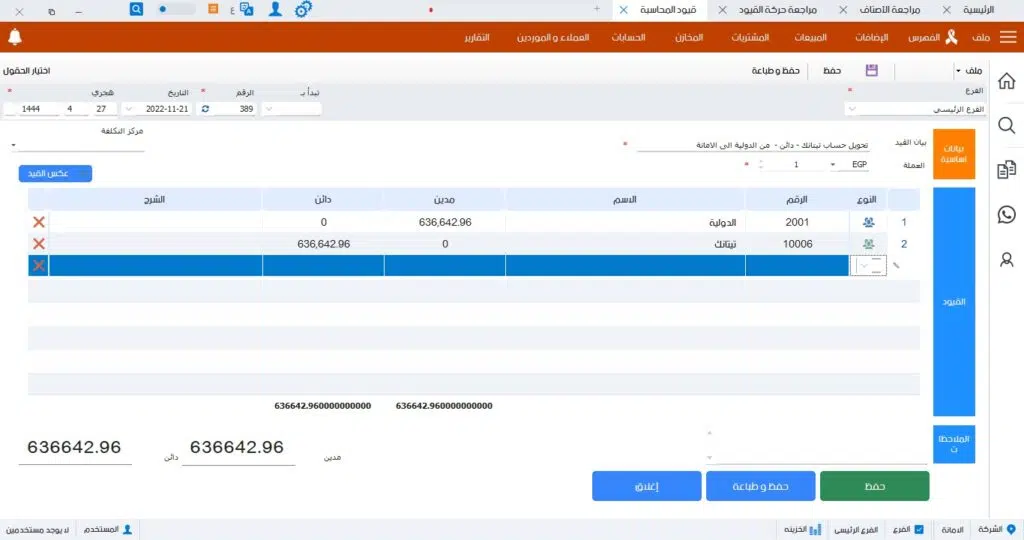1024x540 pixels.
Task: Click account type icon in row 10006
Action: tap(868, 244)
